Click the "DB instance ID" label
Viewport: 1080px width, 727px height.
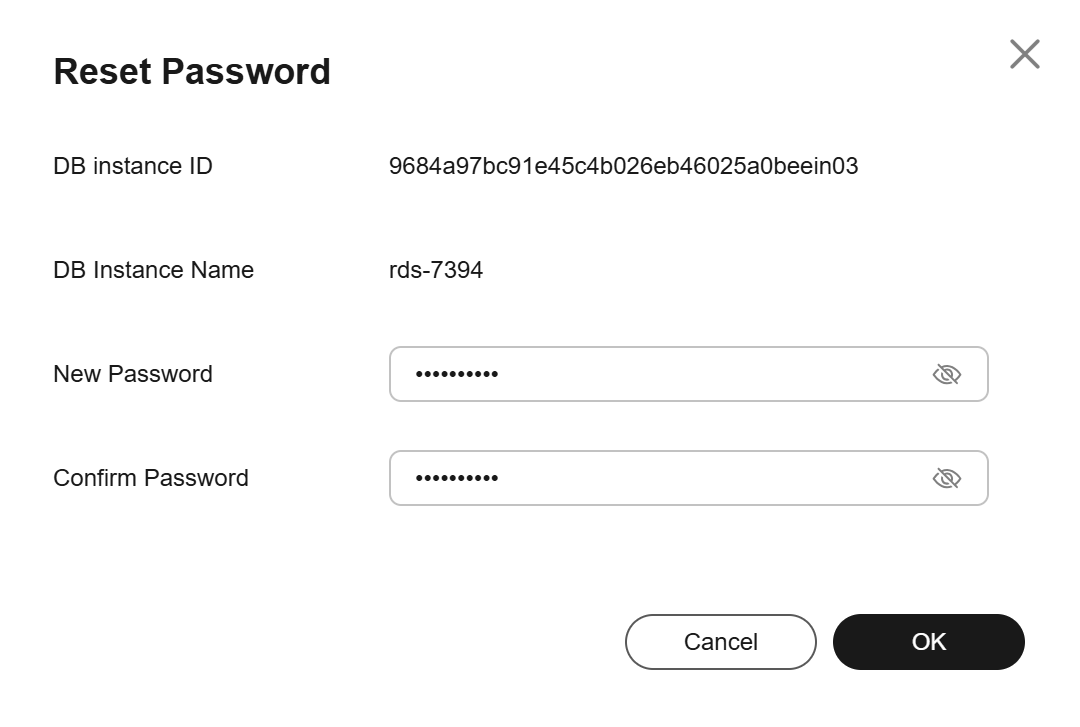coord(133,166)
